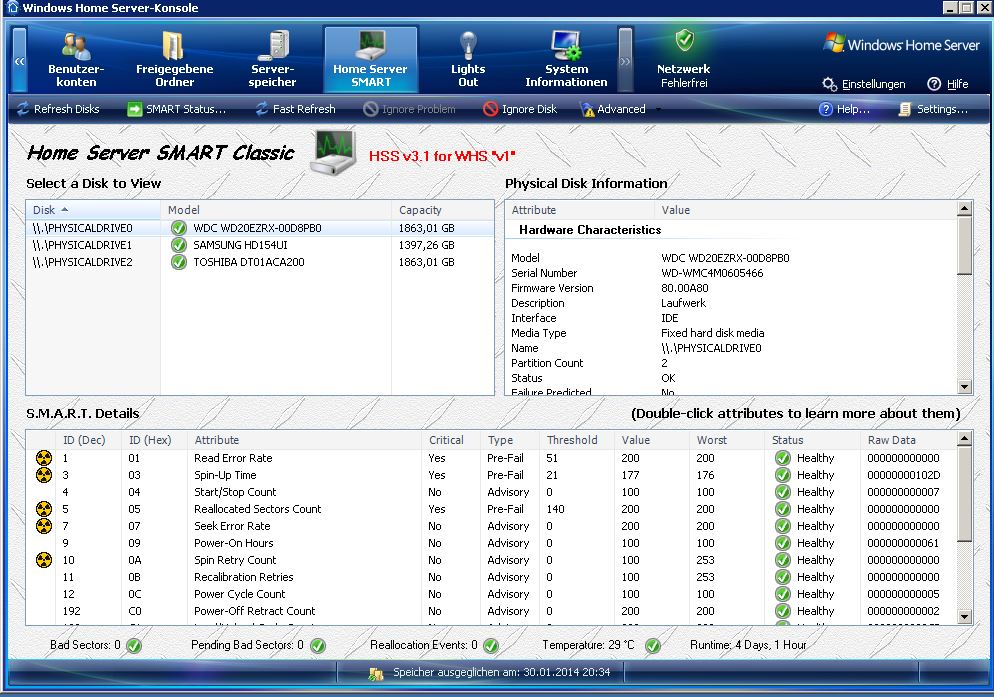Open SMART Status dialog

177,109
